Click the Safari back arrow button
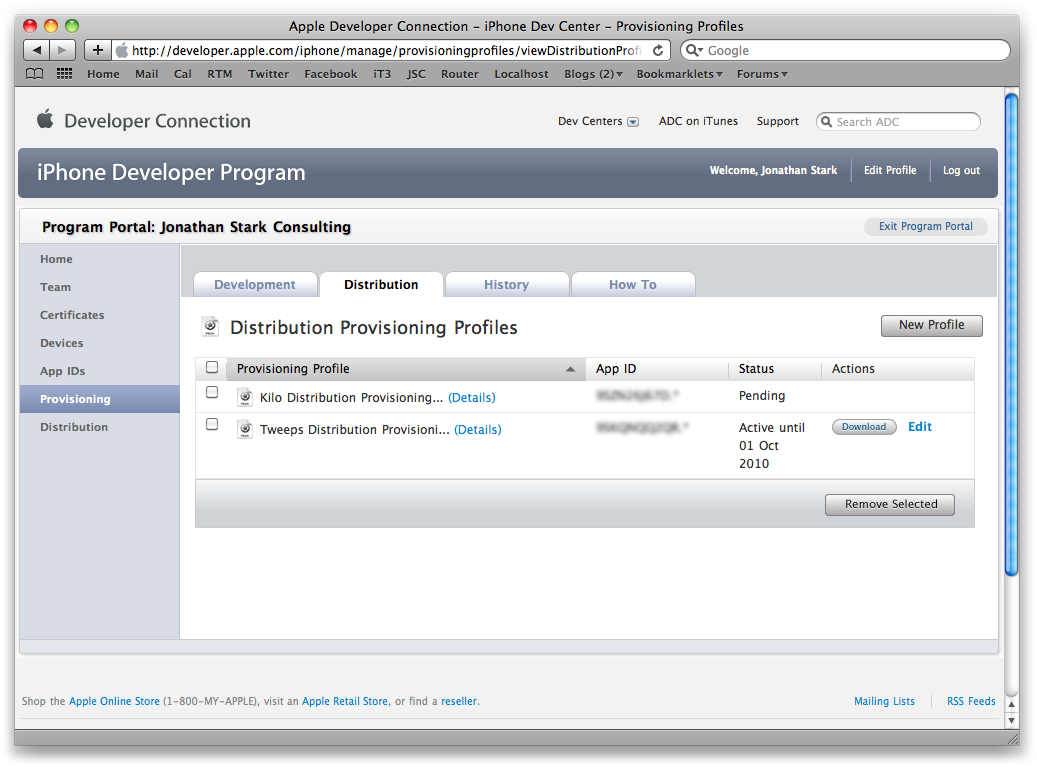The width and height of the screenshot is (1037, 767). [37, 50]
